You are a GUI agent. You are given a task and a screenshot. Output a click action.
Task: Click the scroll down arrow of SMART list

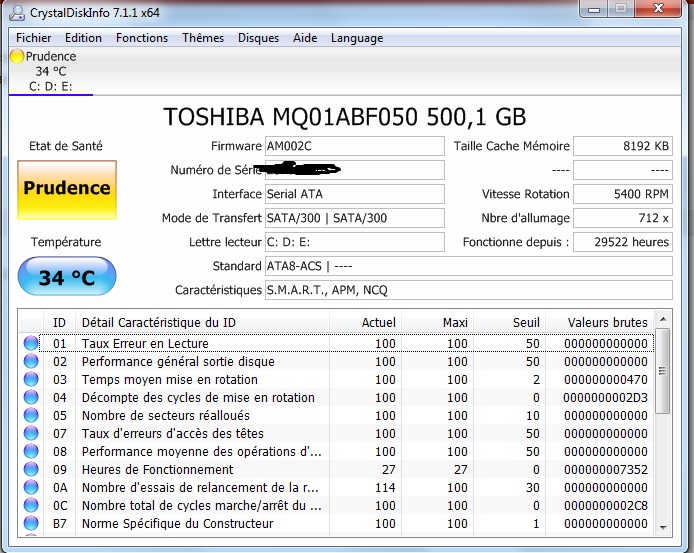coord(663,527)
